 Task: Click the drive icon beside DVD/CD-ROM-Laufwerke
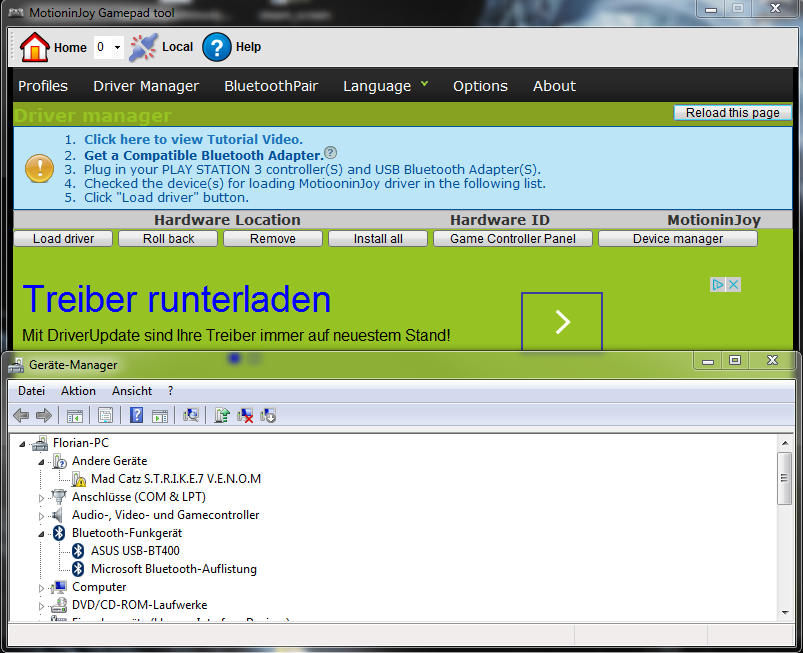pos(59,605)
